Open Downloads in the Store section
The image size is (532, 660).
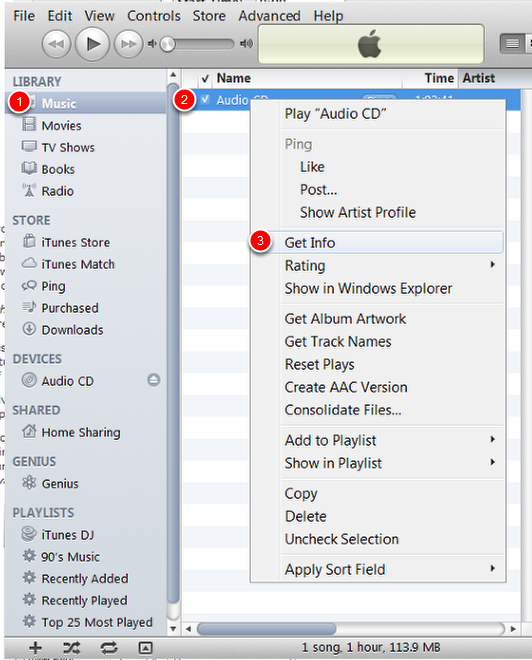pos(72,330)
